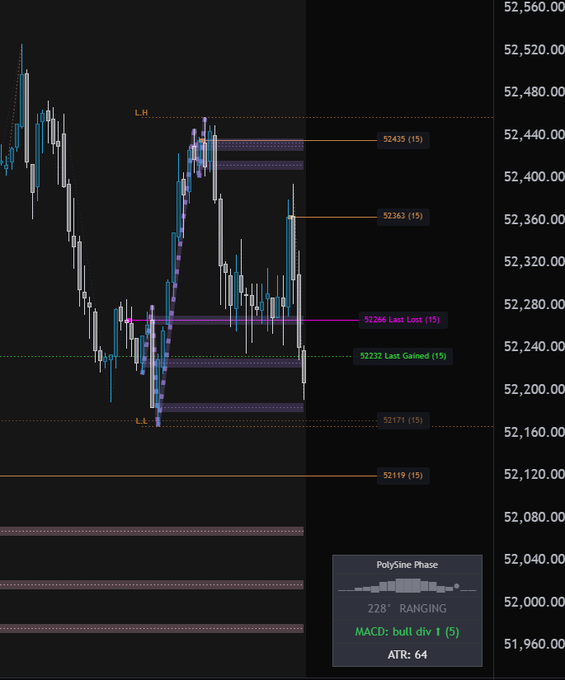Screen dimensions: 565x680
Task: Select the orange 52435 level line
Action: tap(288, 141)
